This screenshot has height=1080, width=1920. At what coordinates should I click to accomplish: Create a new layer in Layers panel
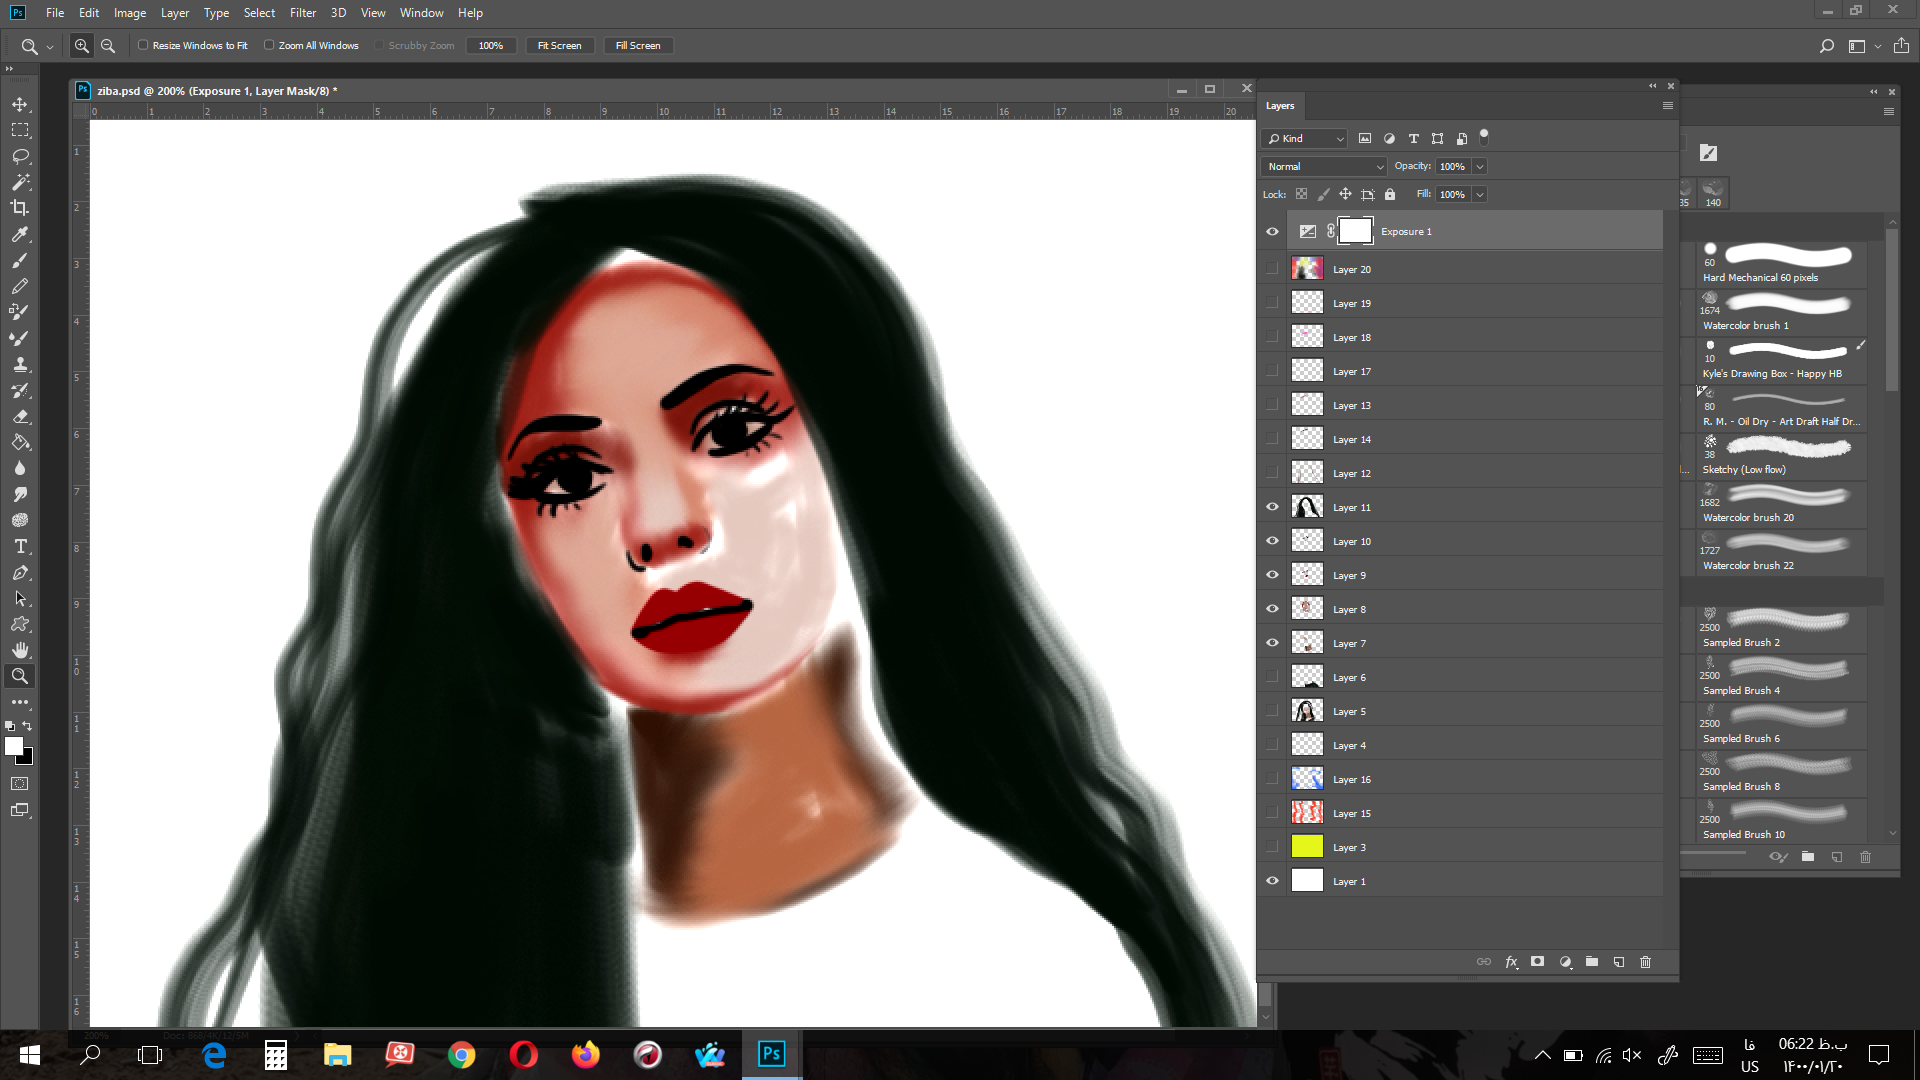[1619, 962]
